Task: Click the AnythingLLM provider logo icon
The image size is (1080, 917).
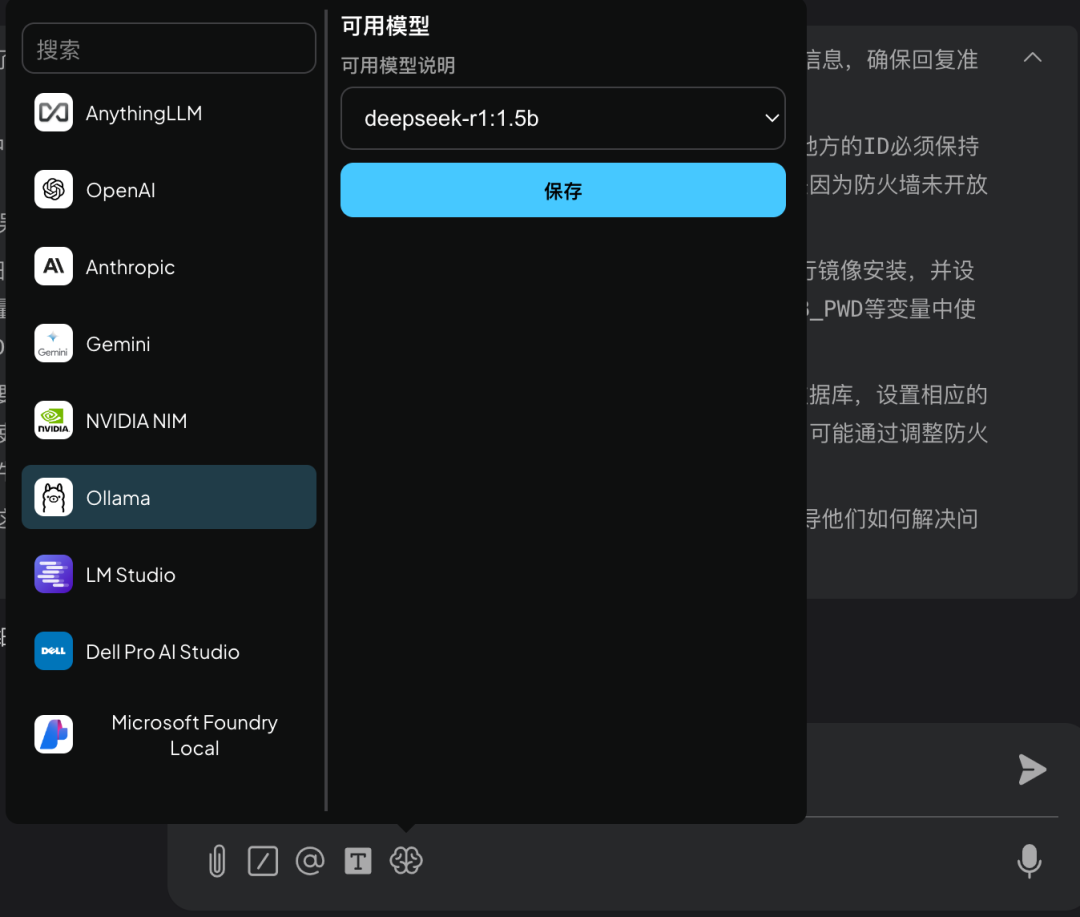Action: (54, 112)
